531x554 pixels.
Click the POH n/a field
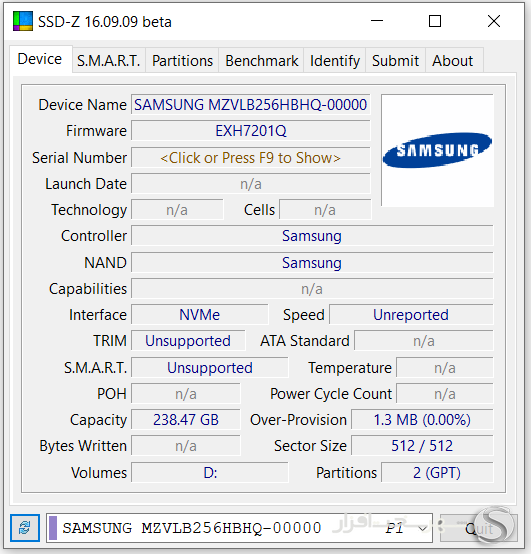click(x=186, y=394)
